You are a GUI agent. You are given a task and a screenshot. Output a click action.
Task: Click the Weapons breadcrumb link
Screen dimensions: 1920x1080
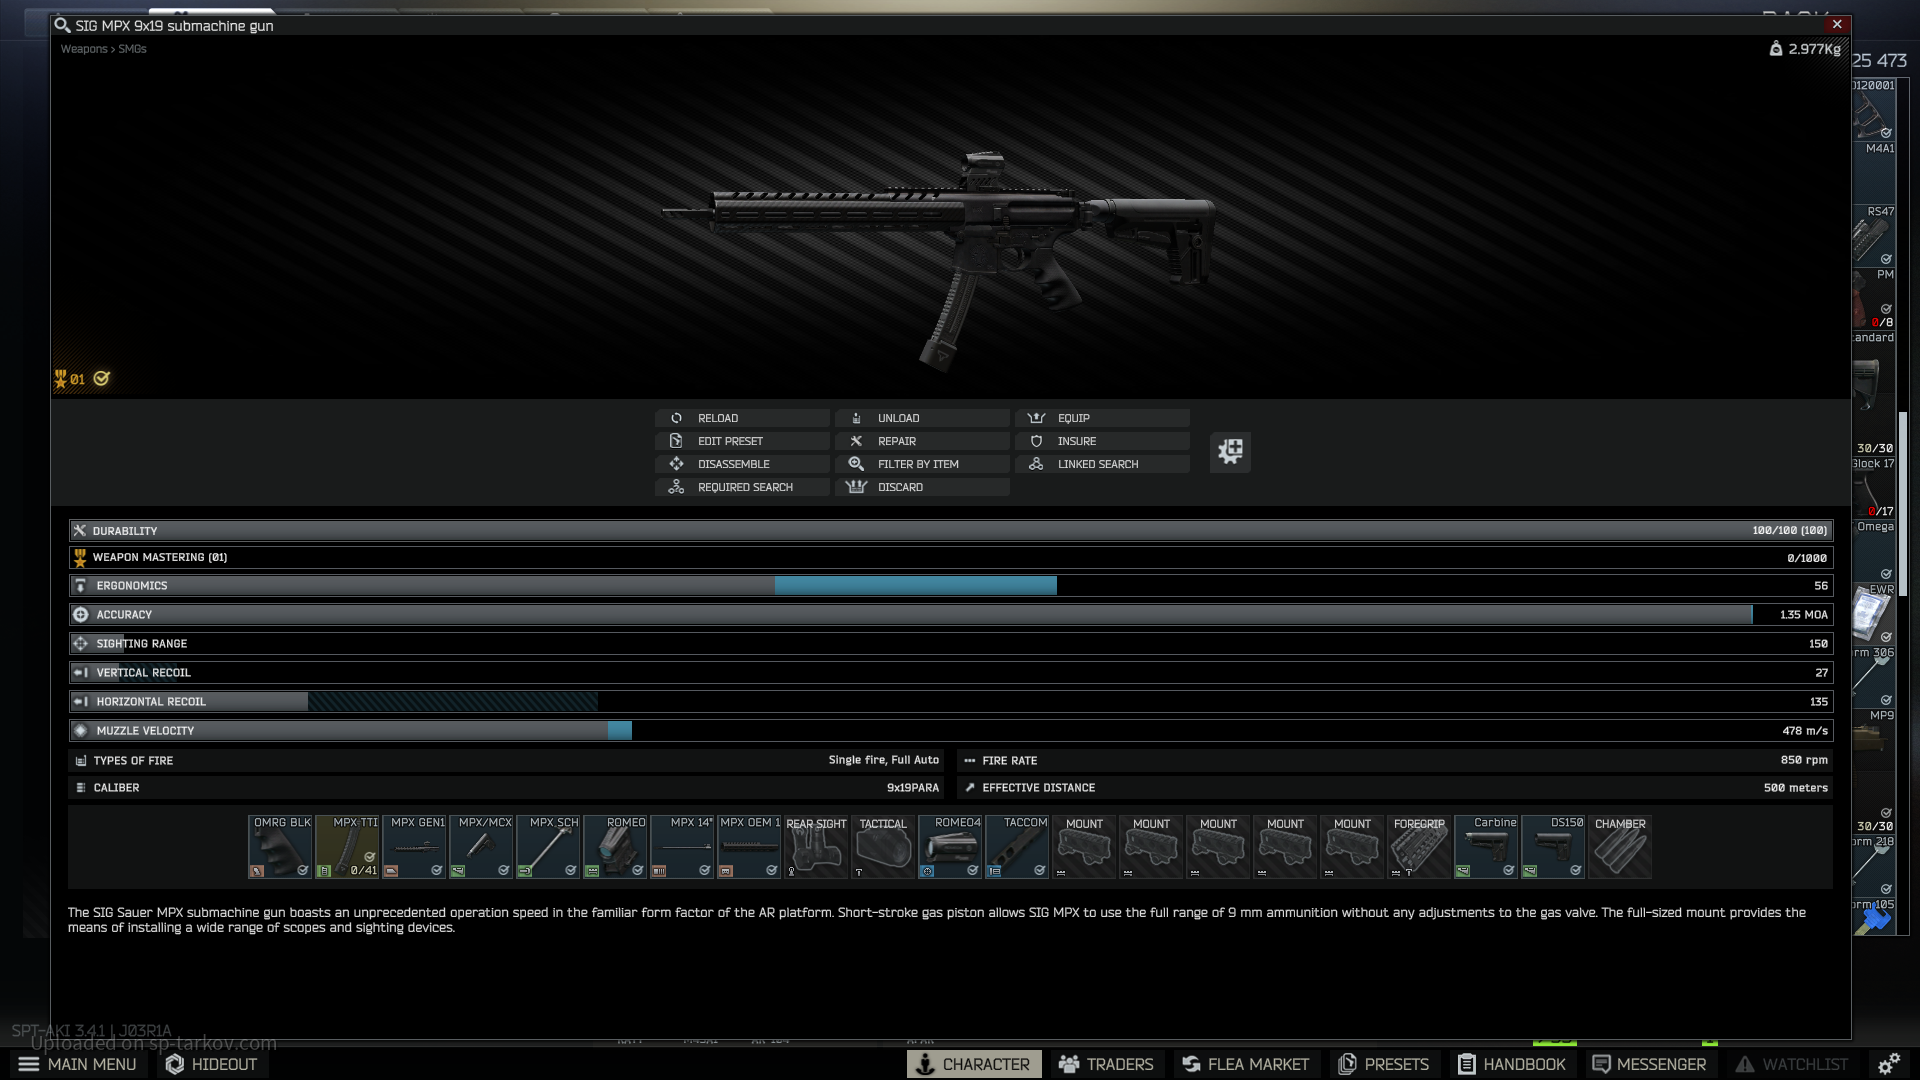83,49
